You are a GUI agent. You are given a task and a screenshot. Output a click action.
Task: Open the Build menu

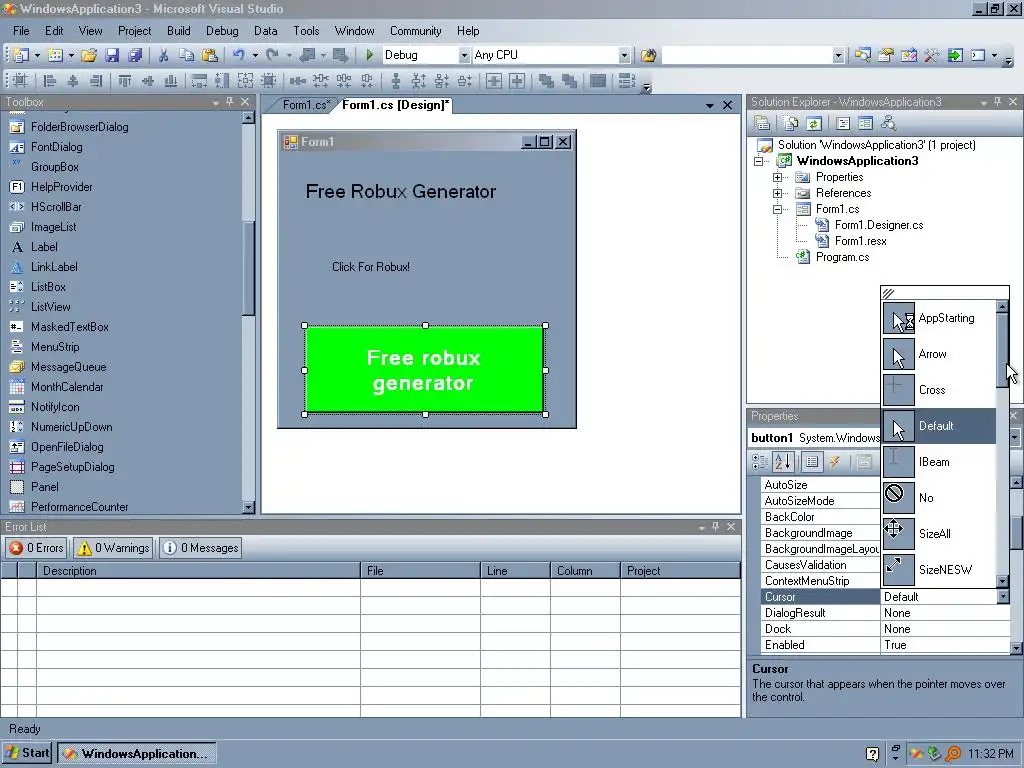pyautogui.click(x=178, y=31)
